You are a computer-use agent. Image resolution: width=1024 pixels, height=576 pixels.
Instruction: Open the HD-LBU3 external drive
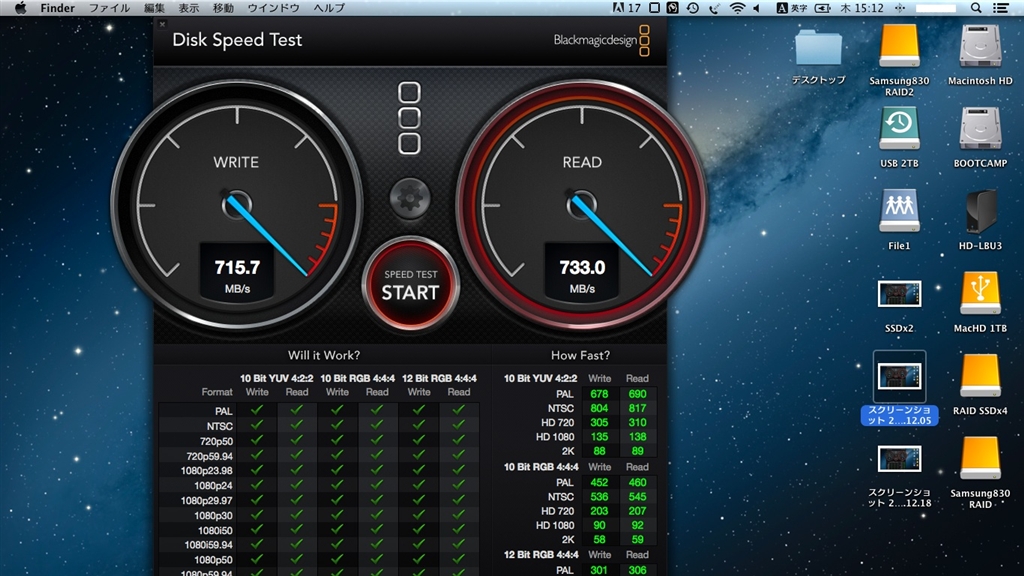(x=980, y=211)
